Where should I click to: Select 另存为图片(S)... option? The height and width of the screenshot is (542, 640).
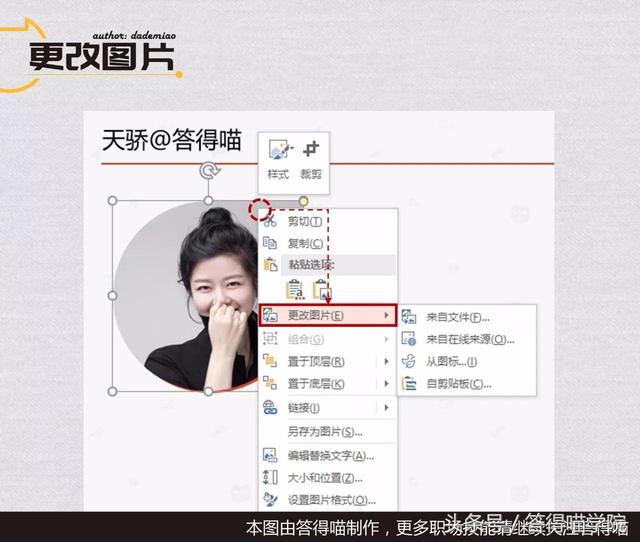coord(325,432)
